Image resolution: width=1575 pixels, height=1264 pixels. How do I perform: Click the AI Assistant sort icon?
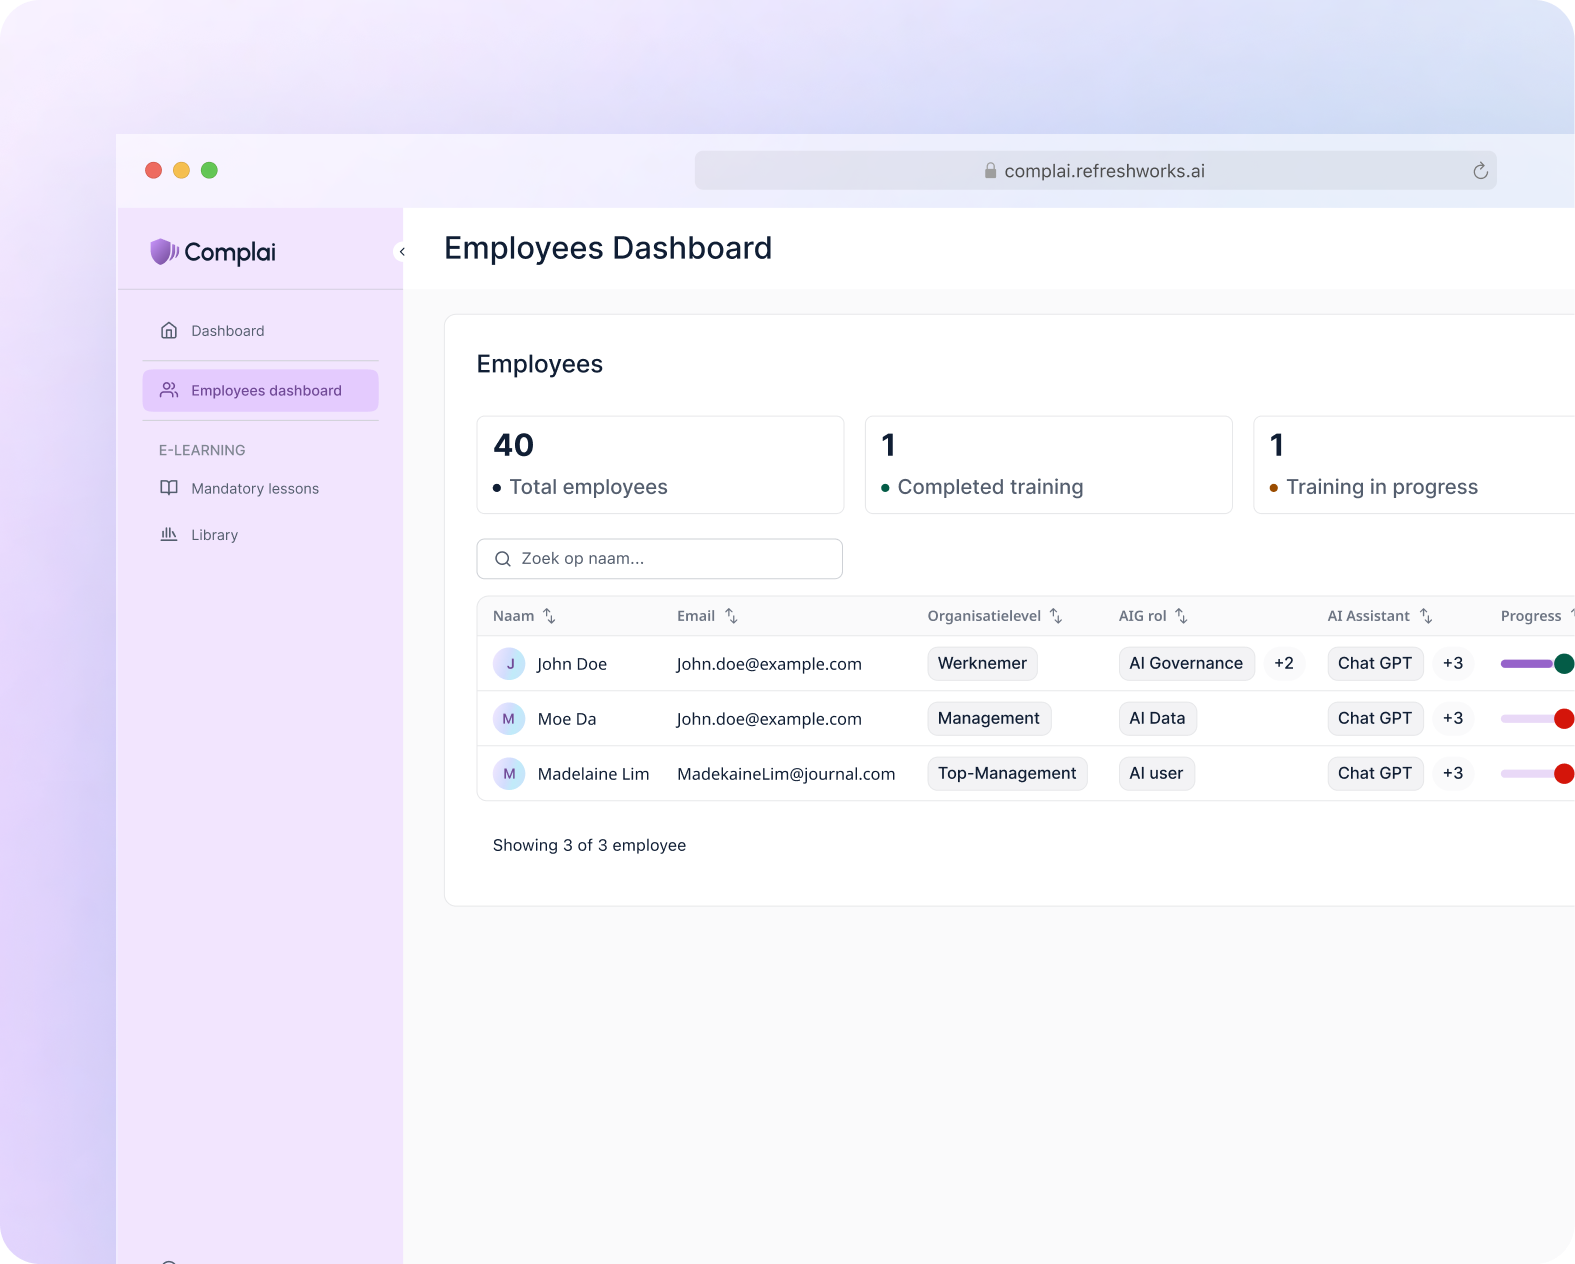pyautogui.click(x=1426, y=616)
